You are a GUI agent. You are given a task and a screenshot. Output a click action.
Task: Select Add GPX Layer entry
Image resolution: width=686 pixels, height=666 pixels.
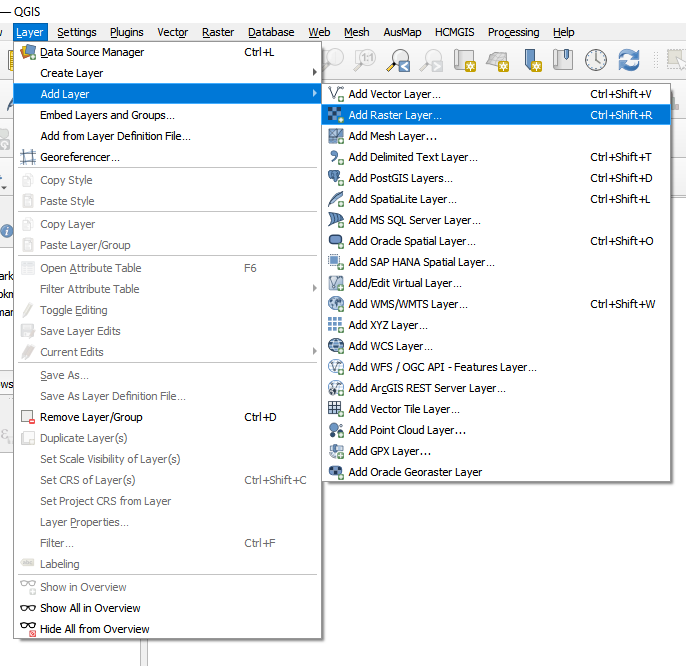coord(496,451)
